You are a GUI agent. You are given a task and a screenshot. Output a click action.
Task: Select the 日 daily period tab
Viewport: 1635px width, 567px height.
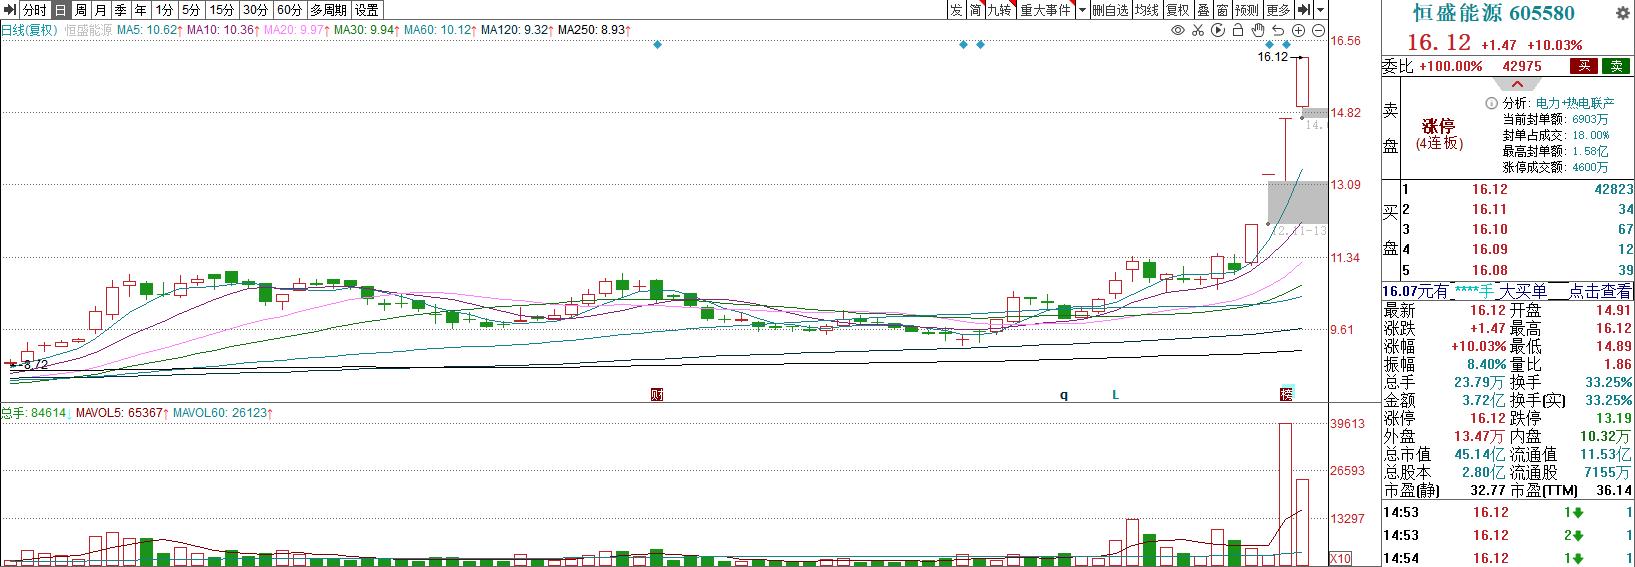tap(61, 10)
